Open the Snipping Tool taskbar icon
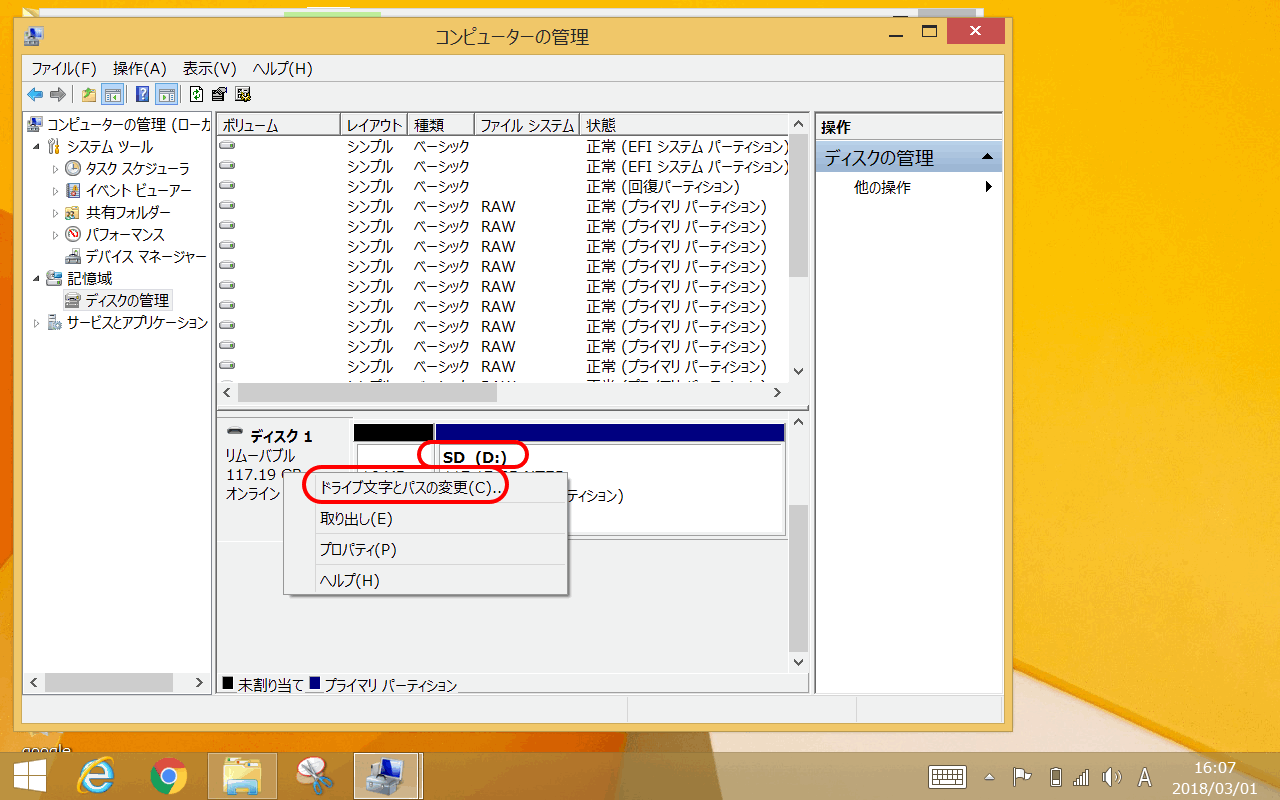The width and height of the screenshot is (1280, 800). [x=314, y=776]
